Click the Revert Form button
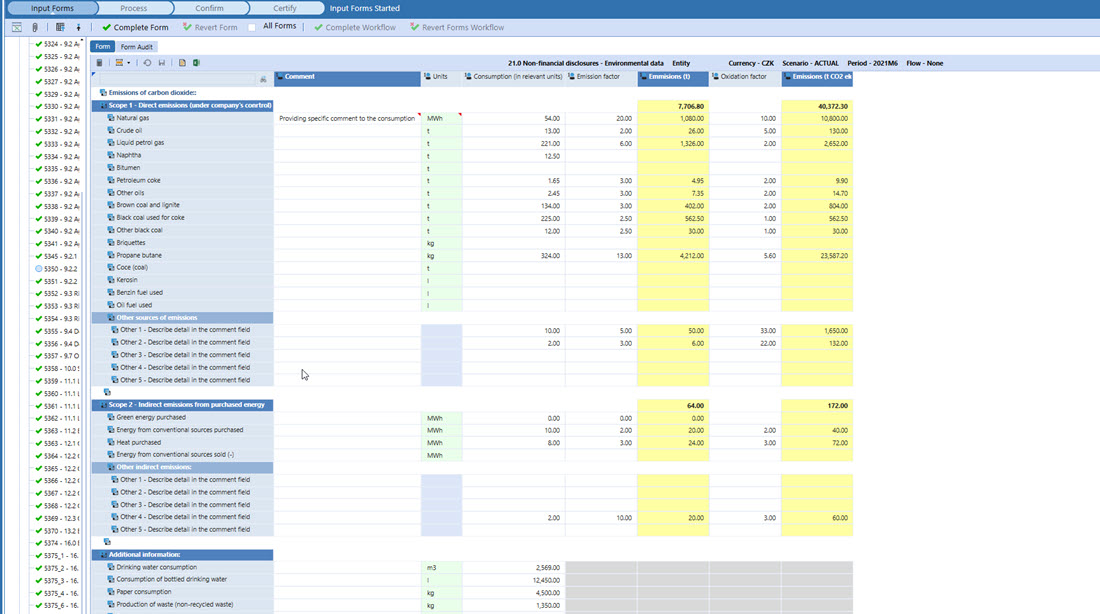The image size is (1100, 614). (x=210, y=27)
